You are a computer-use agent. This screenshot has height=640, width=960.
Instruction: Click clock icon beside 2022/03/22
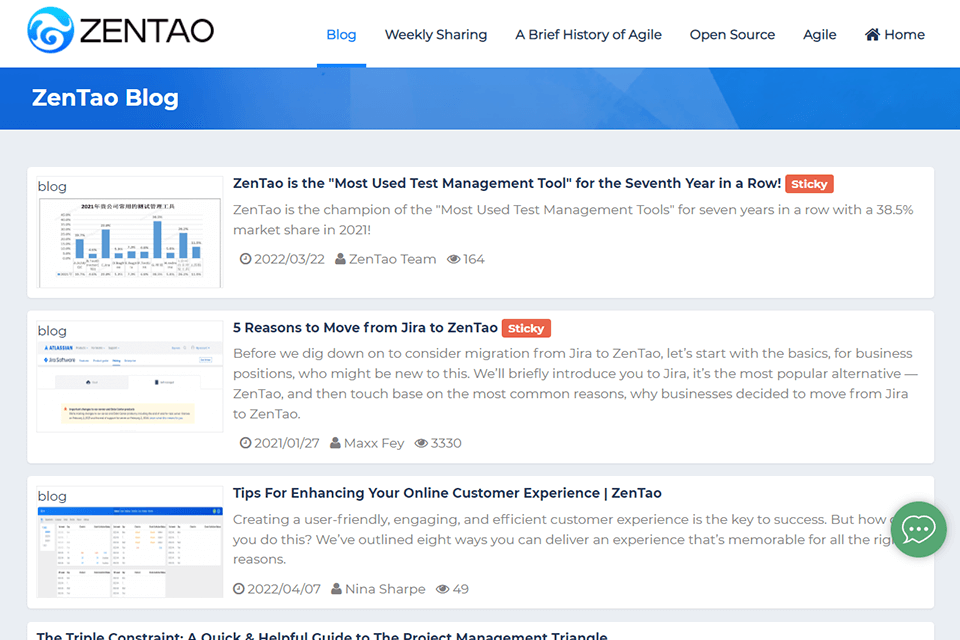coord(246,259)
